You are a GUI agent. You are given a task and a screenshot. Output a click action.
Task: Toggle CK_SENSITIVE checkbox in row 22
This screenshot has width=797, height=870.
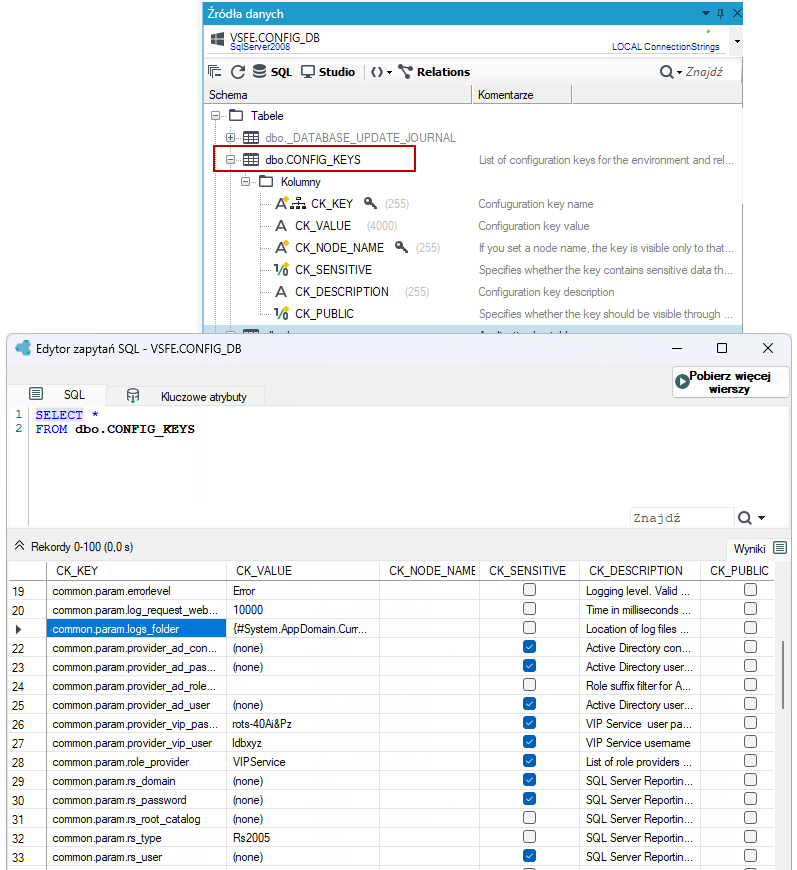[x=529, y=647]
